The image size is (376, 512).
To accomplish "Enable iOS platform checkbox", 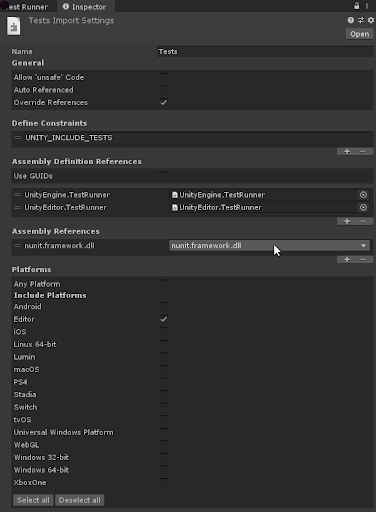I will click(164, 332).
